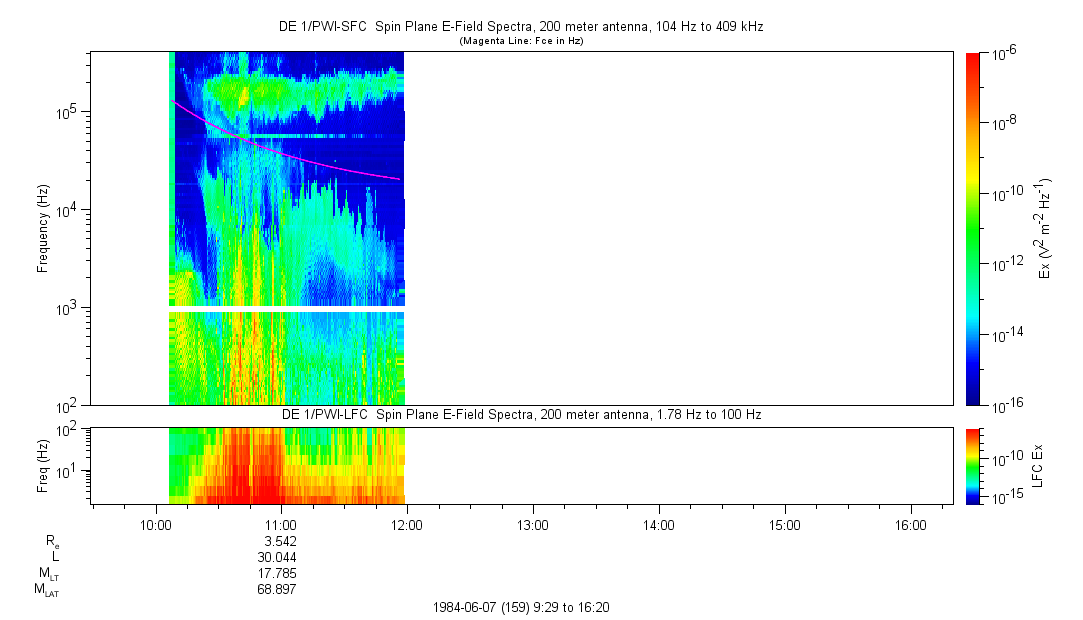The image size is (1083, 620).
Task: Select the "Magenta Line: Fce in Hz" subtitle
Action: [520, 41]
